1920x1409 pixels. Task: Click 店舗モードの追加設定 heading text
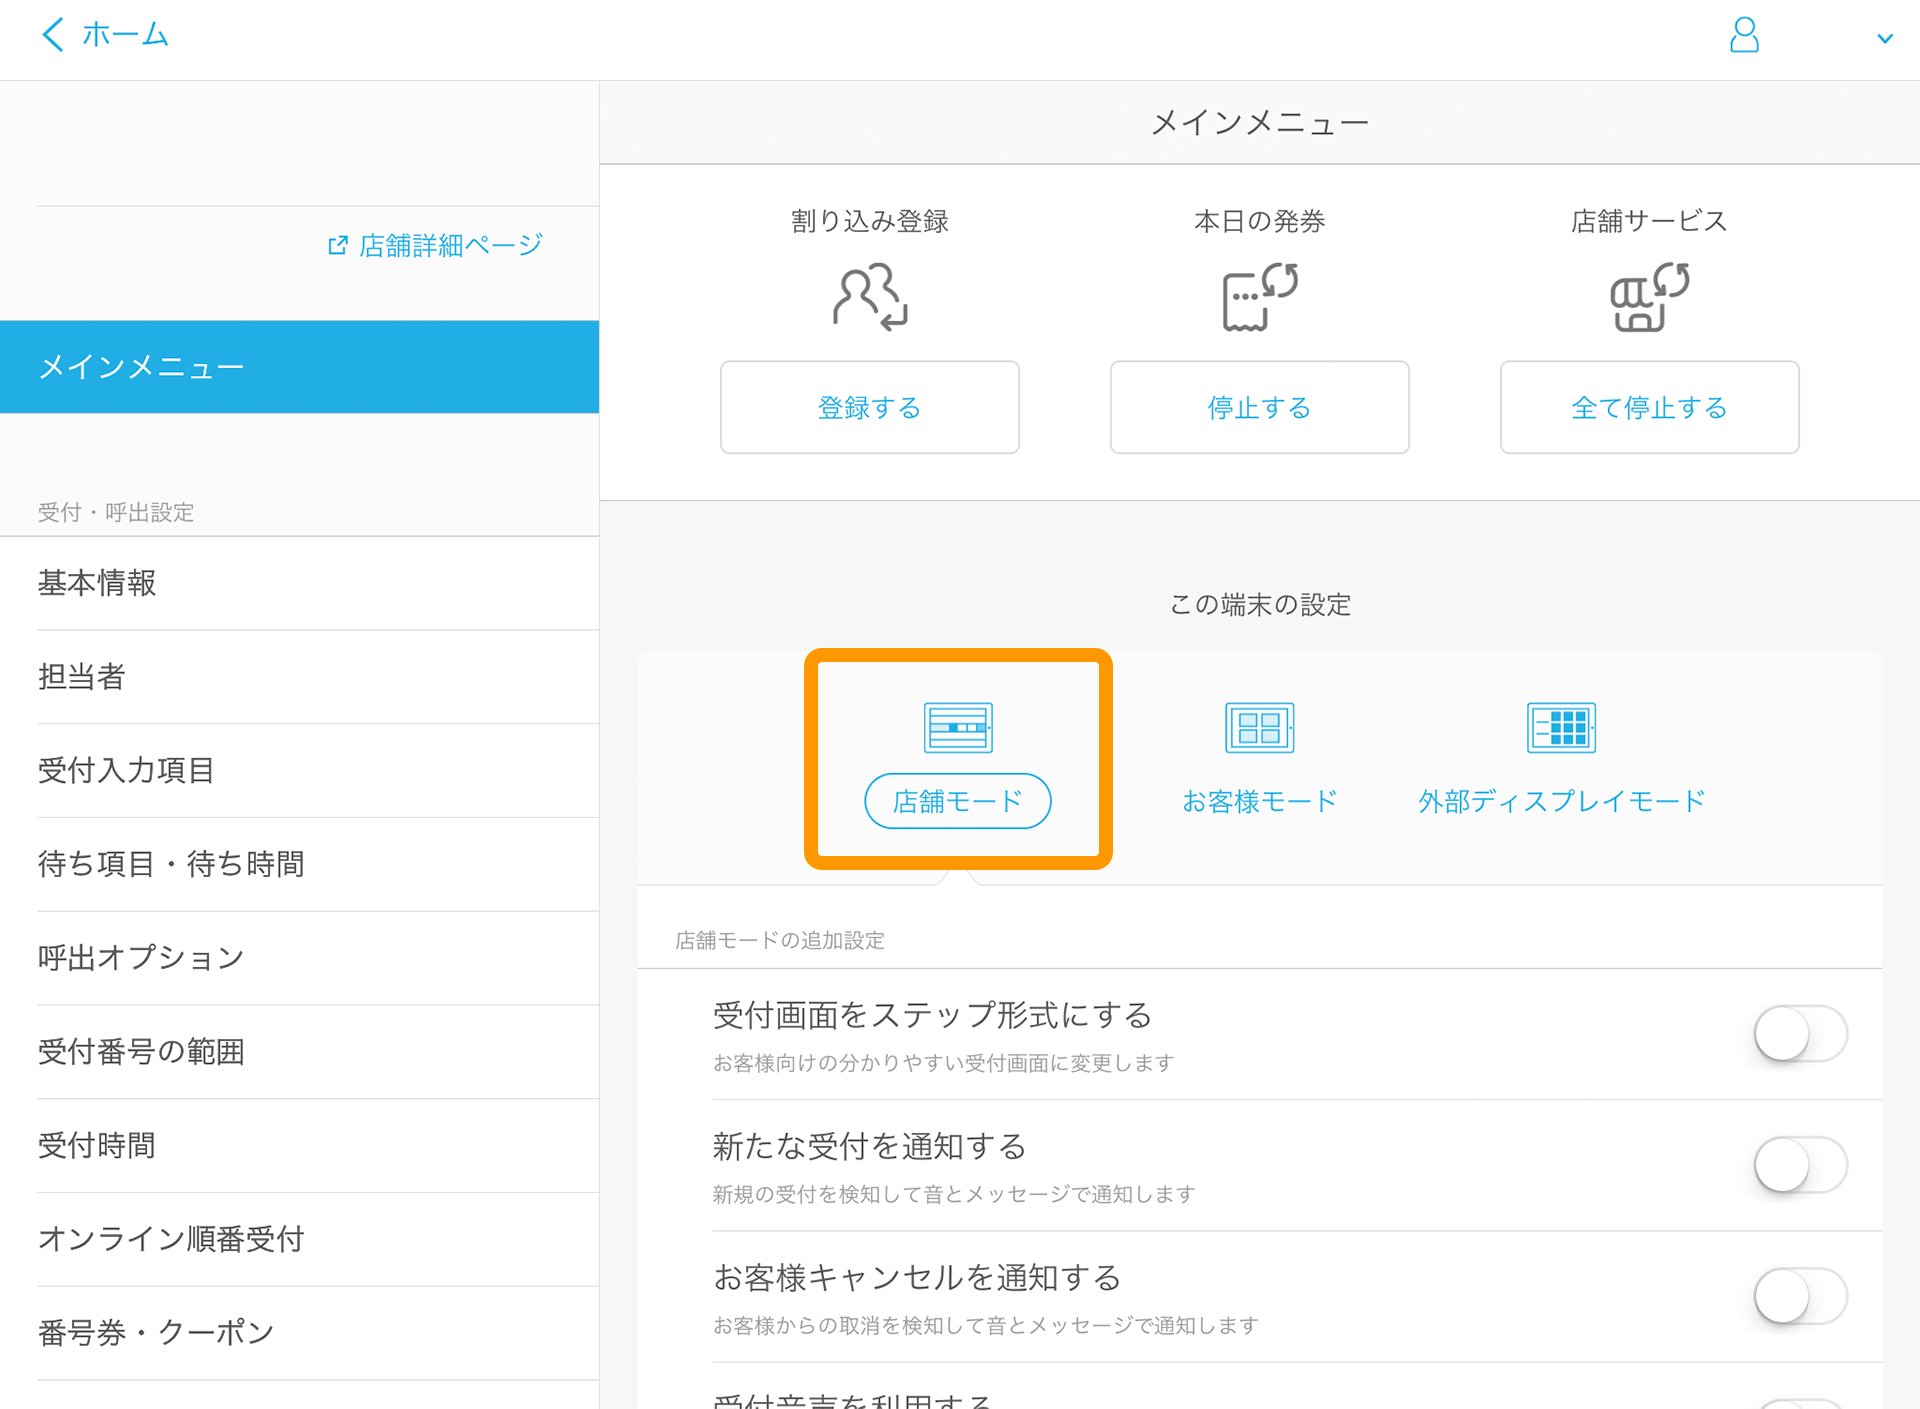pos(780,940)
